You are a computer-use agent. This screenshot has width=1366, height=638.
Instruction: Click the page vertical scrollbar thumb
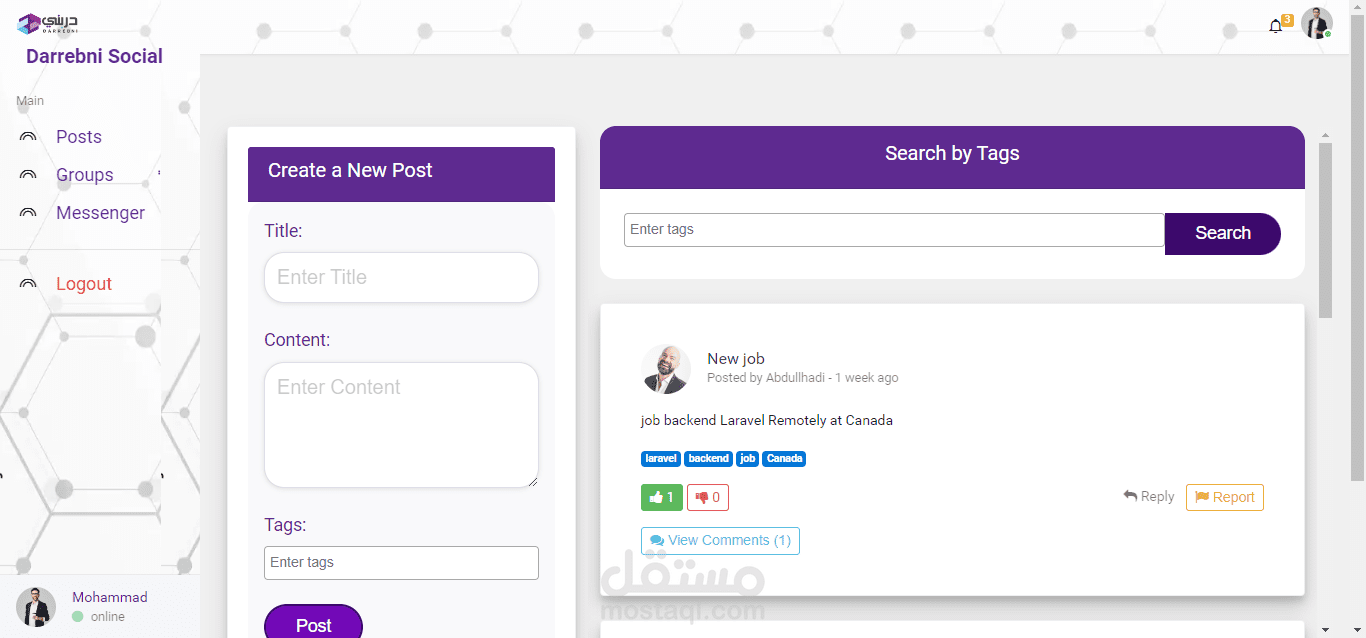tap(1325, 230)
